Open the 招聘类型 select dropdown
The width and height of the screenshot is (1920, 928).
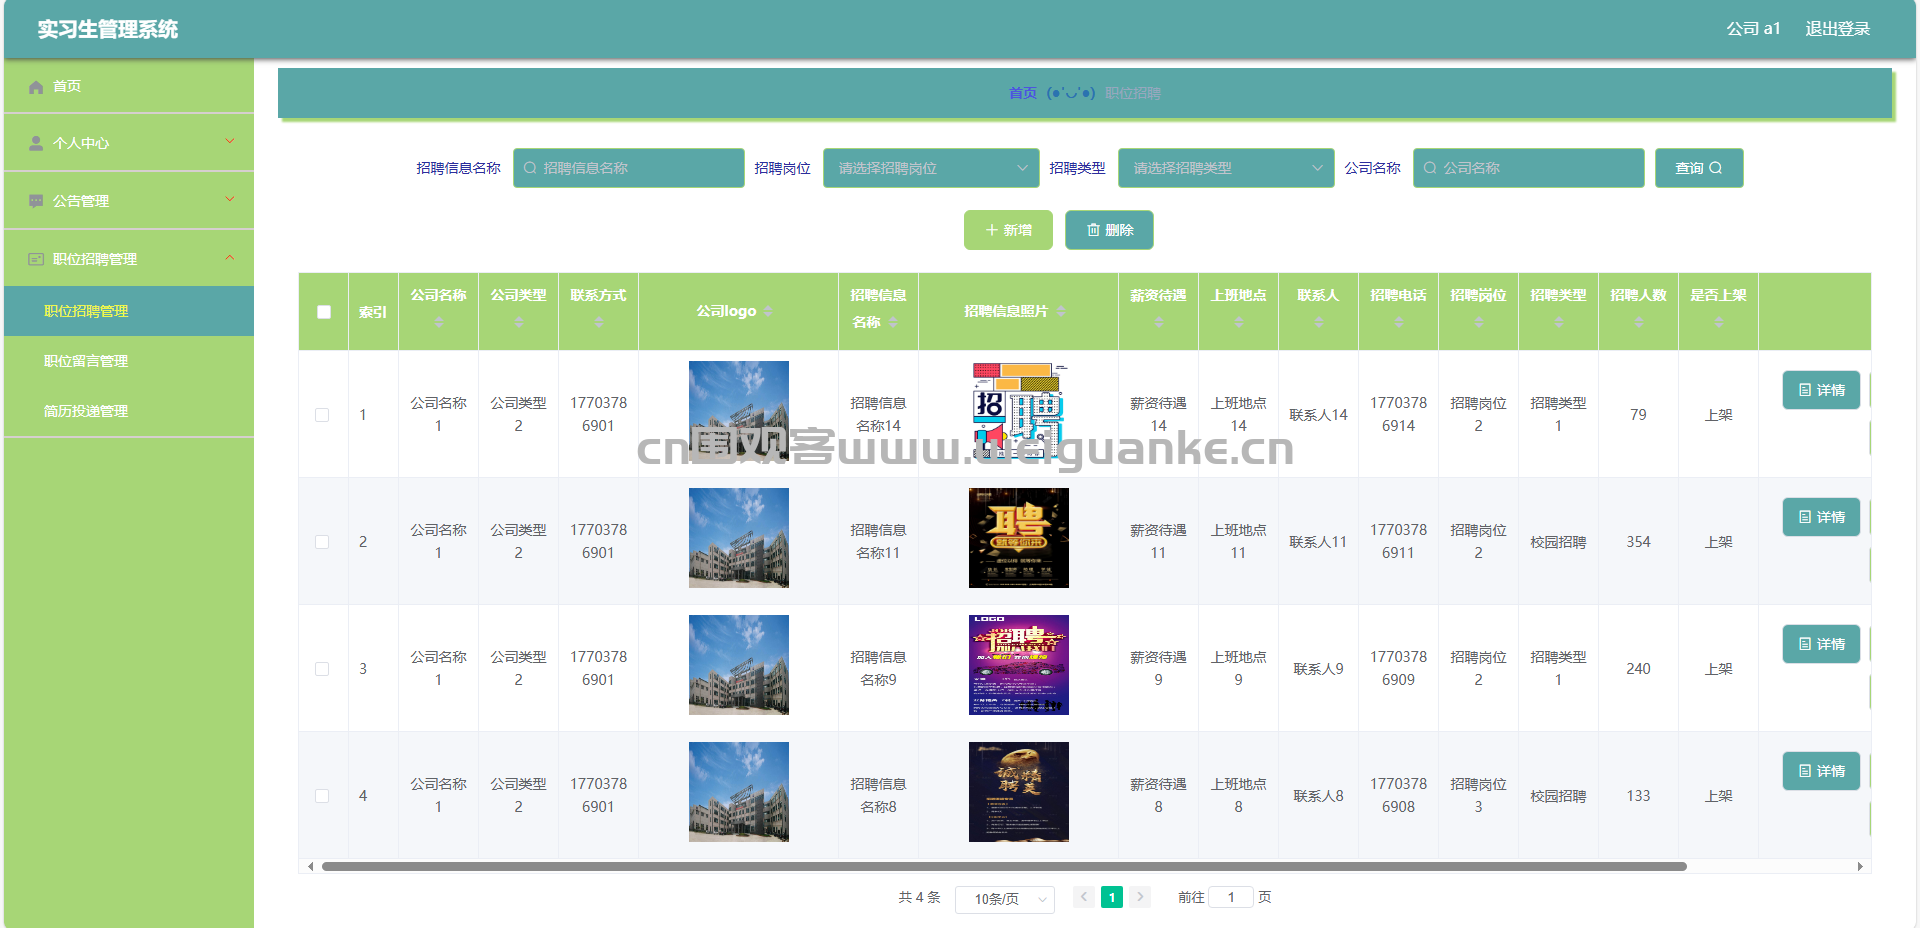coord(1226,168)
